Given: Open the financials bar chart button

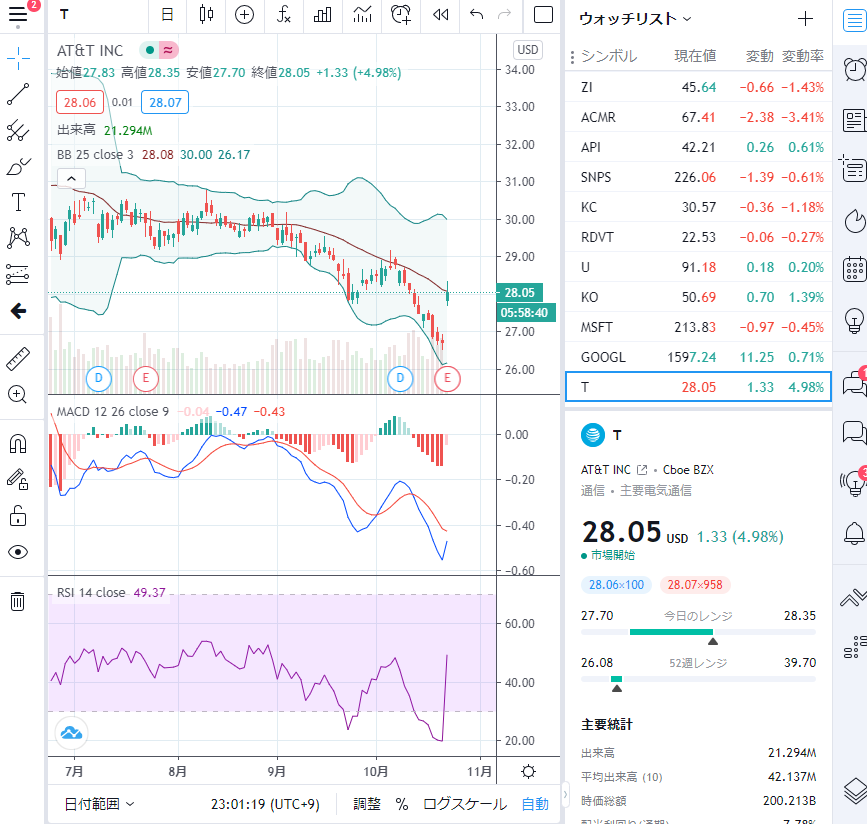Looking at the screenshot, I should (x=322, y=15).
